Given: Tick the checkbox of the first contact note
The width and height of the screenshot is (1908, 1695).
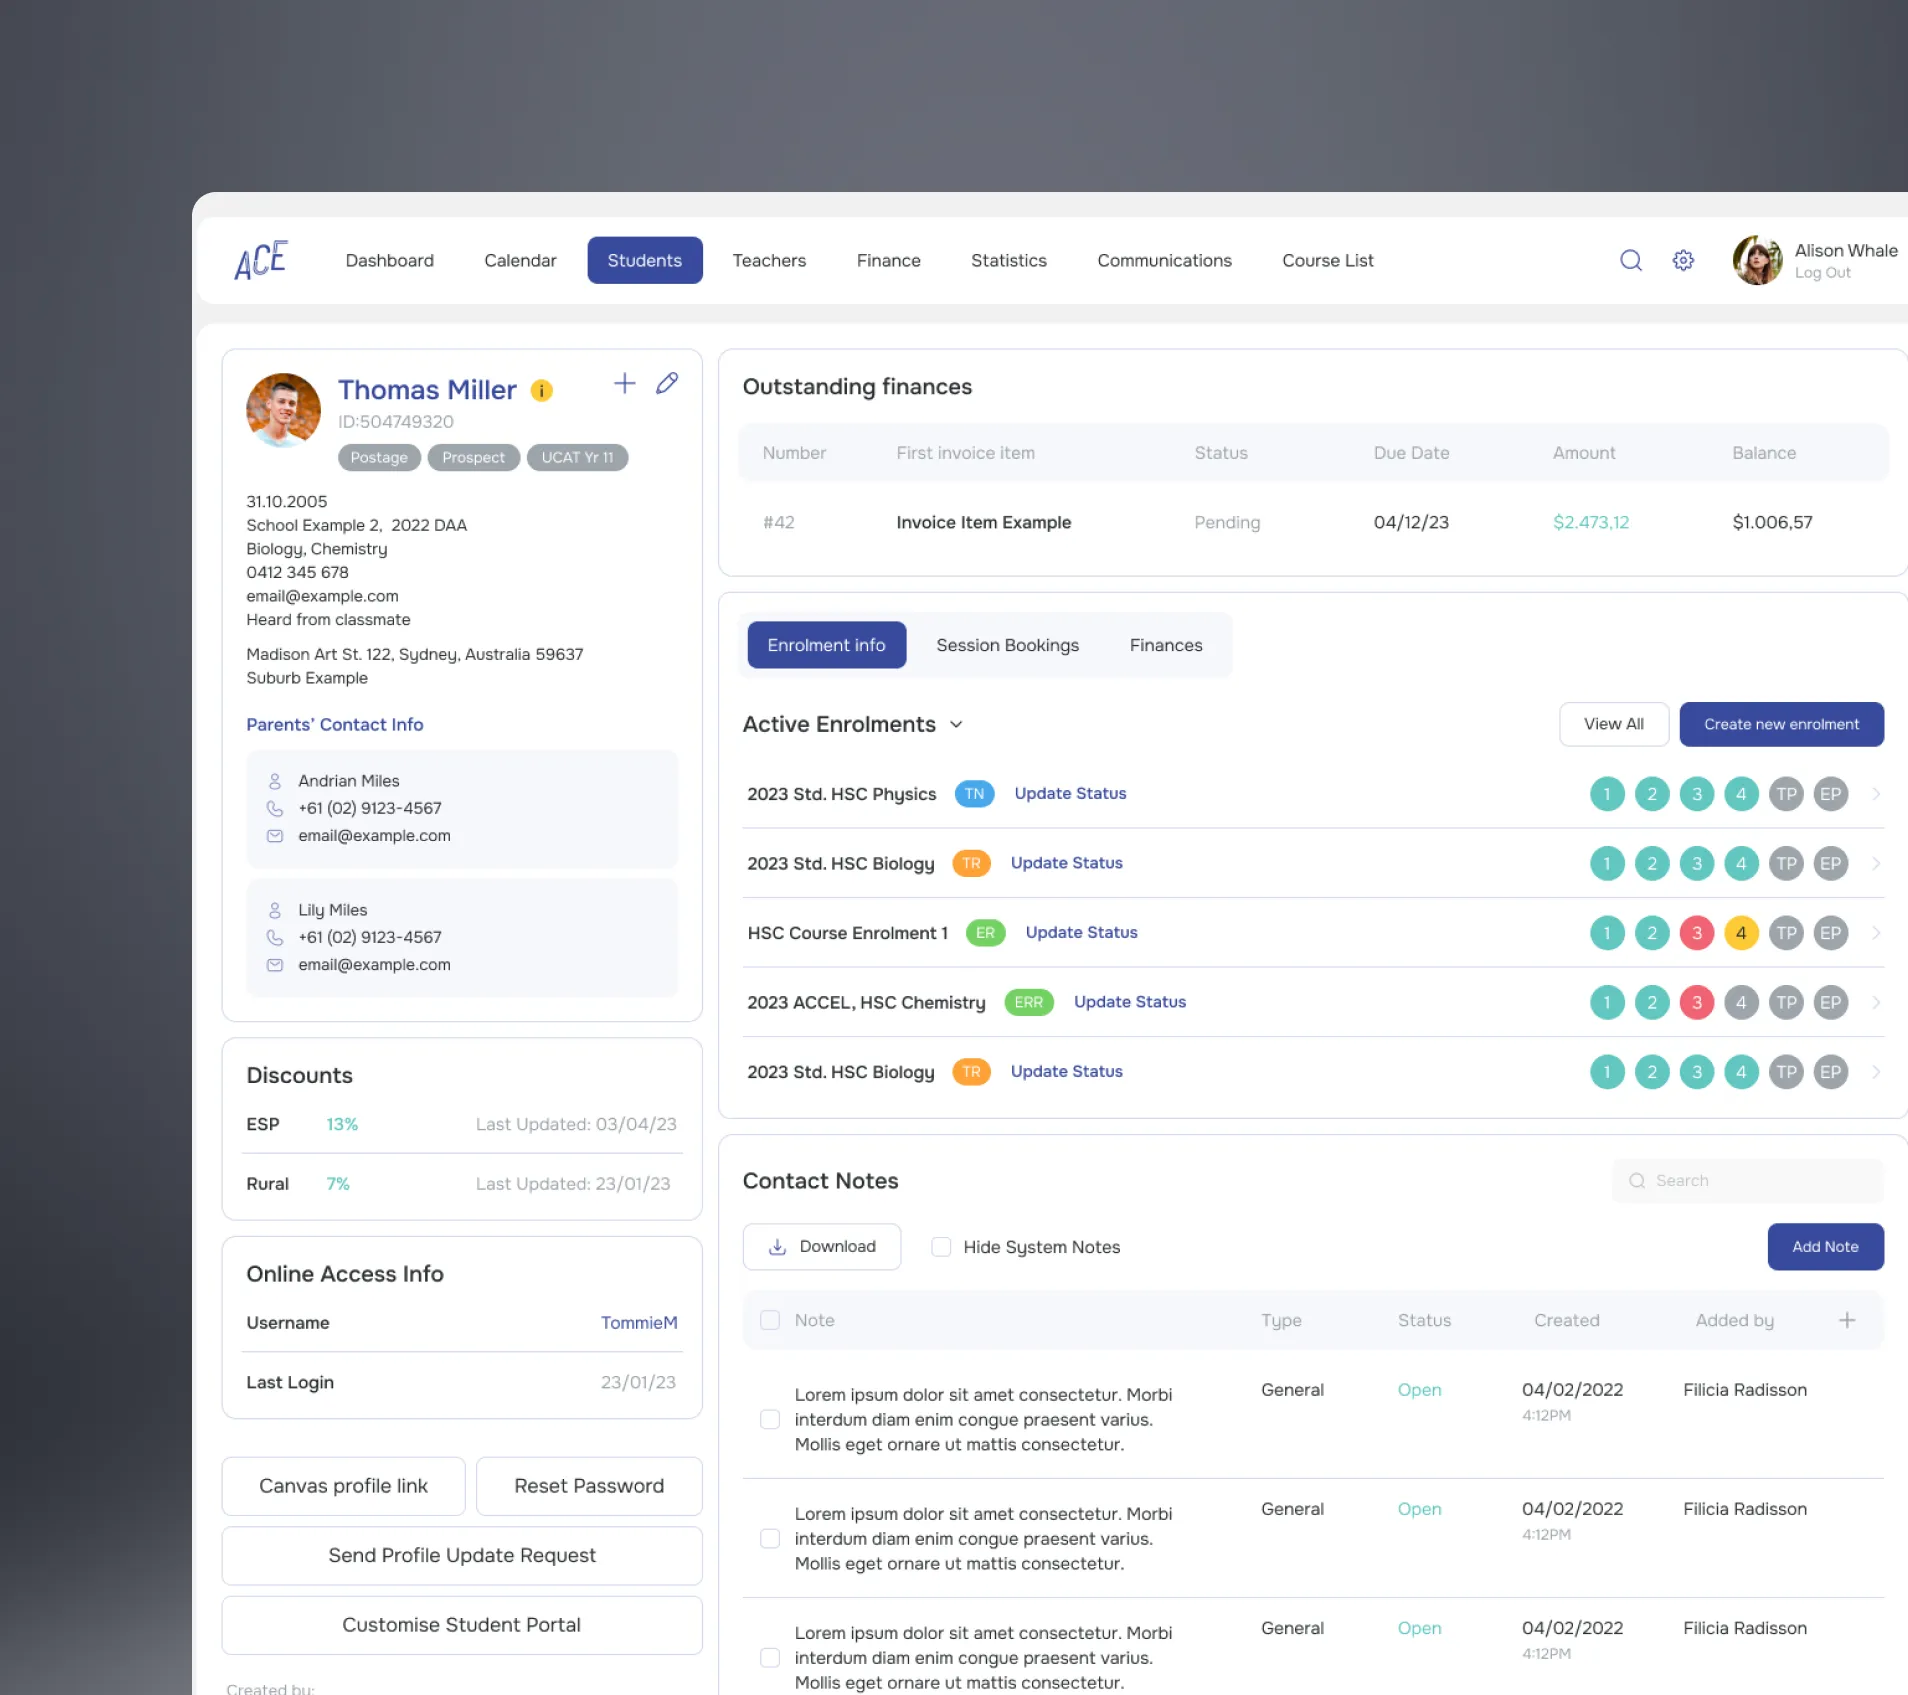Looking at the screenshot, I should tap(769, 1419).
